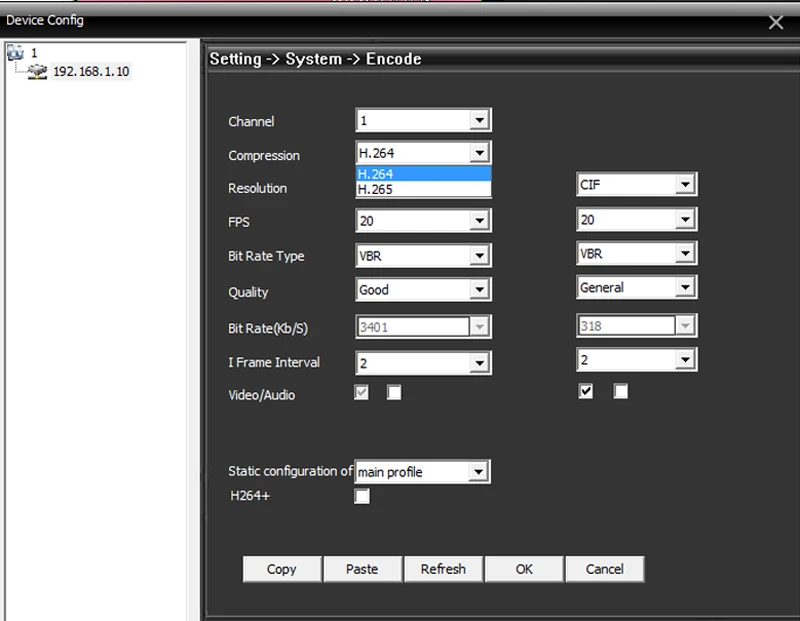Toggle main stream audio checkbox
The width and height of the screenshot is (800, 621).
[x=394, y=392]
